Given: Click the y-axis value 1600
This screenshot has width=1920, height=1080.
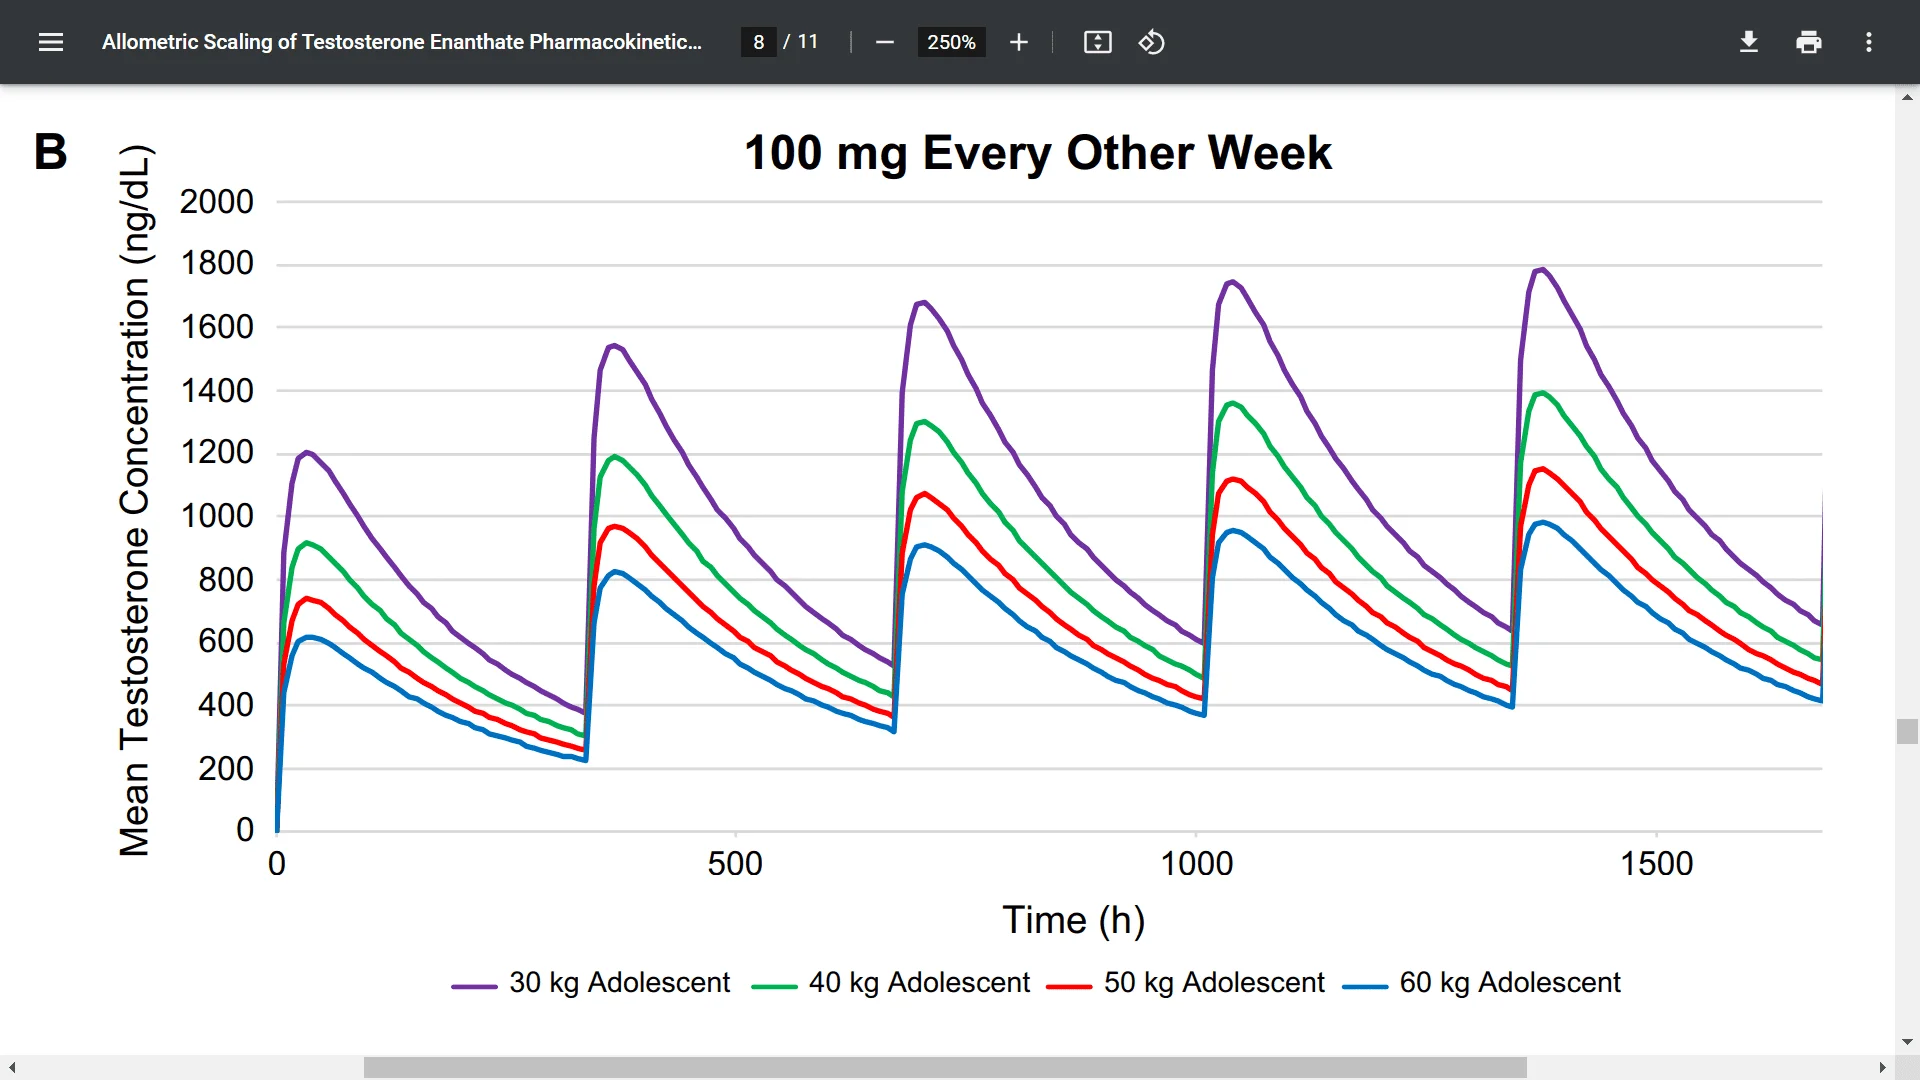Looking at the screenshot, I should (217, 327).
